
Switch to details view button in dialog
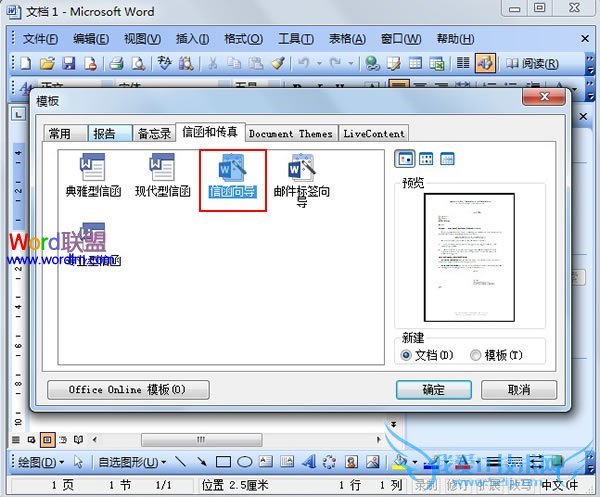click(447, 159)
